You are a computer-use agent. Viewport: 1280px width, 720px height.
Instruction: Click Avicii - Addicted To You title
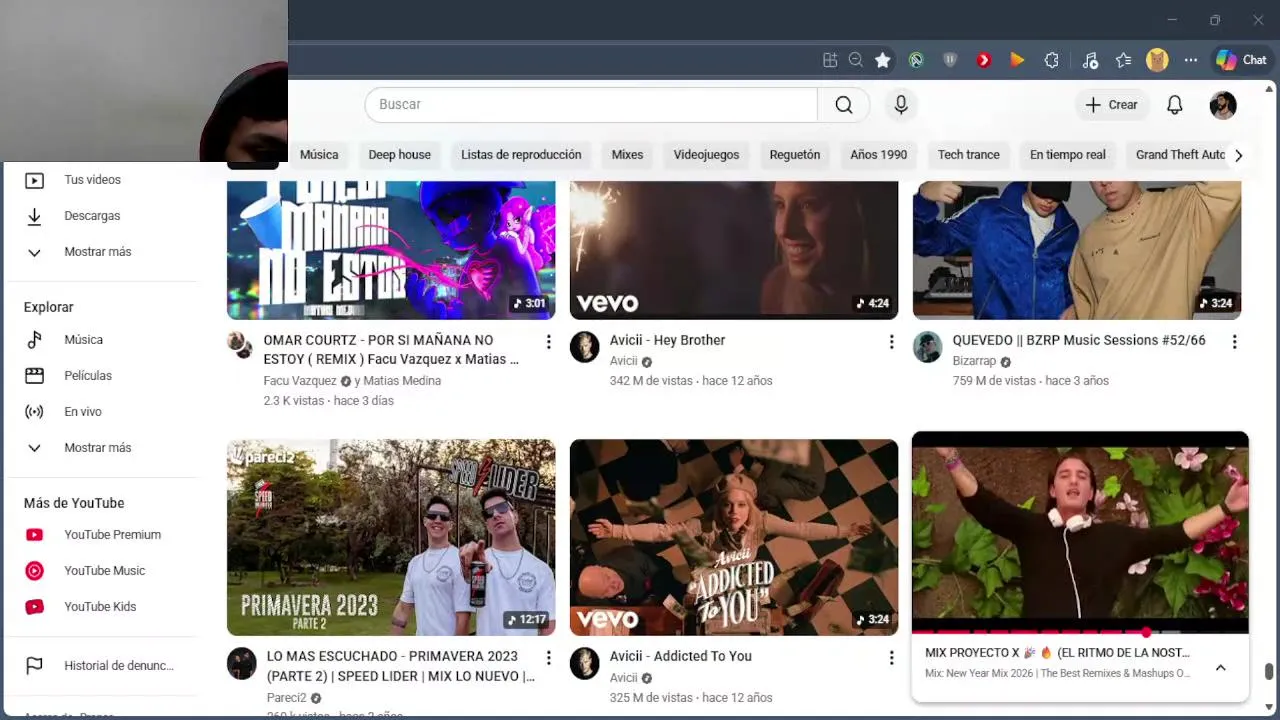coord(680,656)
